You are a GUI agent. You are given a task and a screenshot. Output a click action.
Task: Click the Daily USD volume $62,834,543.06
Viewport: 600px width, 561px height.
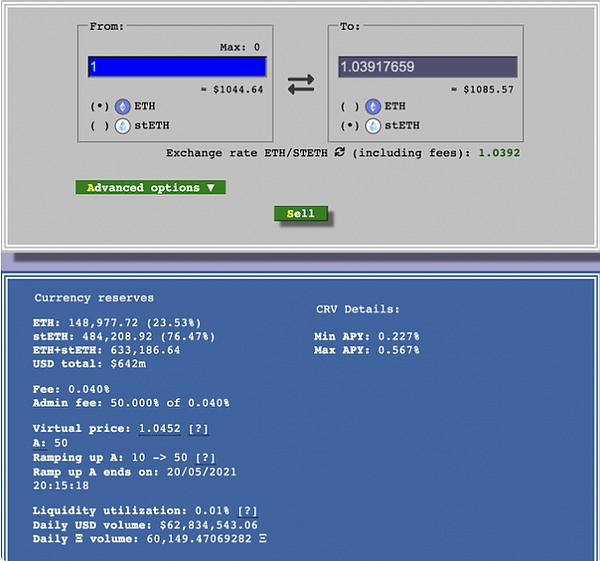click(145, 525)
